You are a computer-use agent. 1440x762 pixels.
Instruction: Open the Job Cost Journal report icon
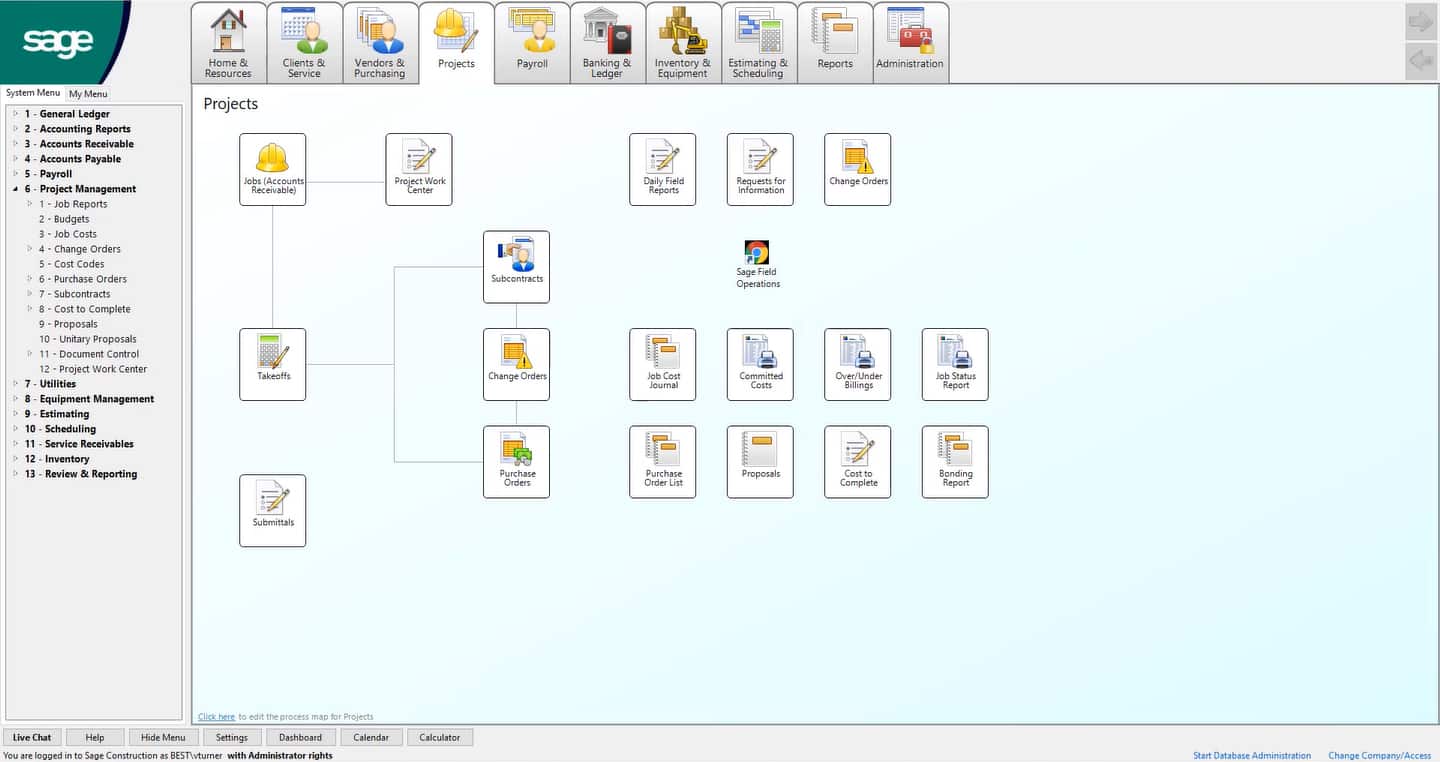662,364
